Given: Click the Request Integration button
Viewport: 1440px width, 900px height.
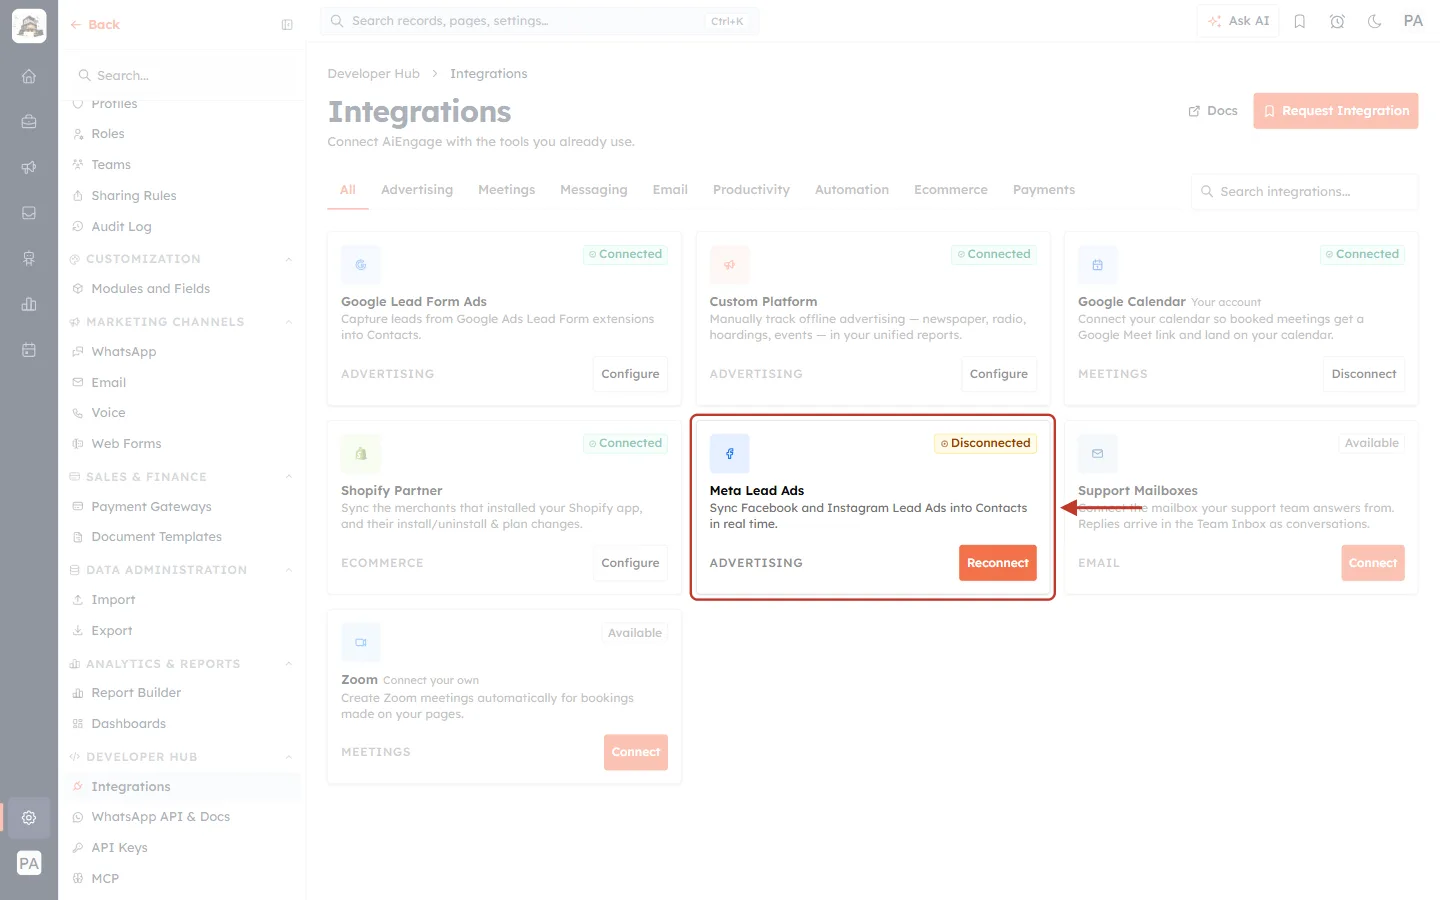Looking at the screenshot, I should [x=1336, y=111].
